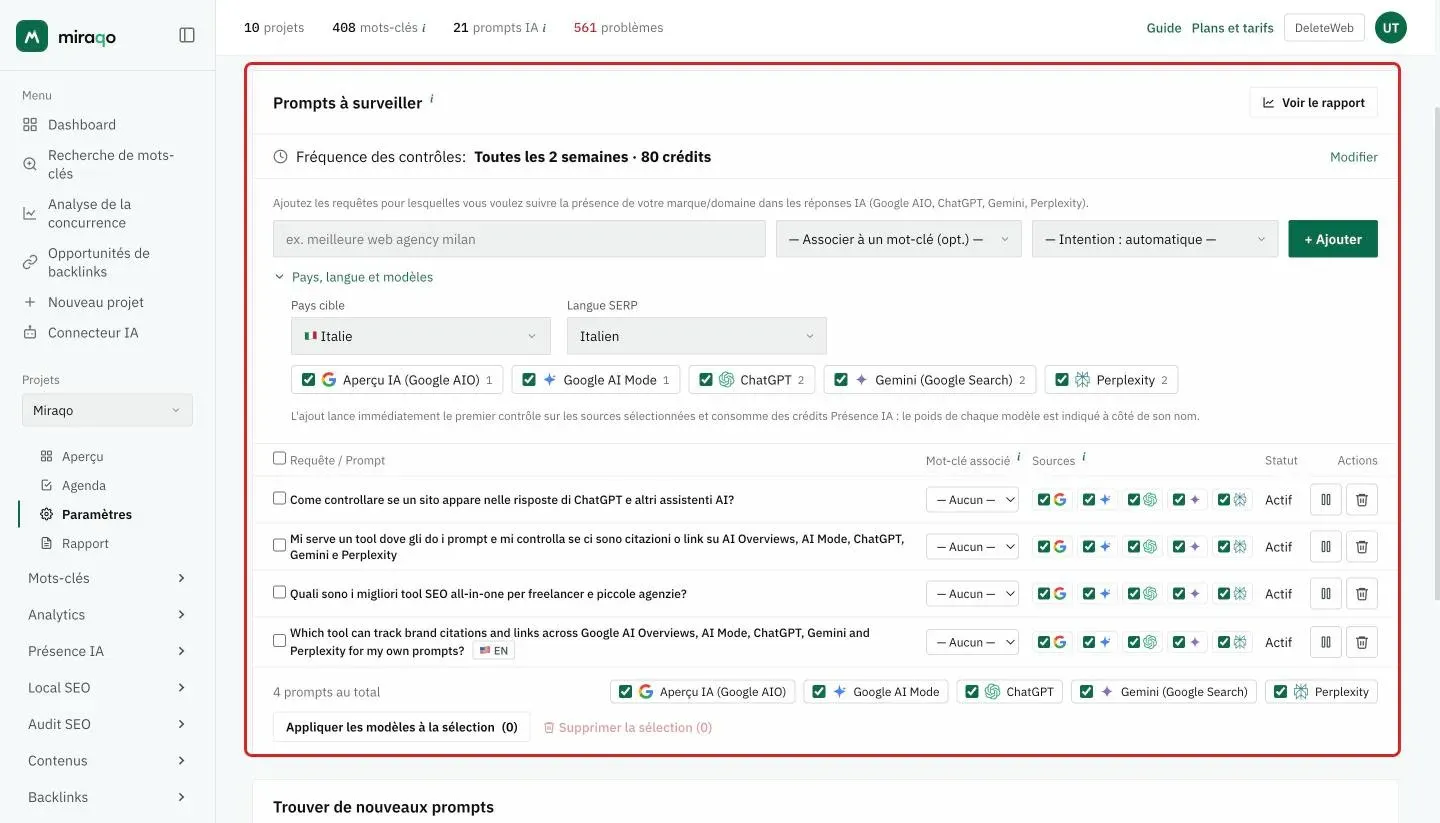
Task: Click the + Ajouter button
Action: click(x=1333, y=239)
